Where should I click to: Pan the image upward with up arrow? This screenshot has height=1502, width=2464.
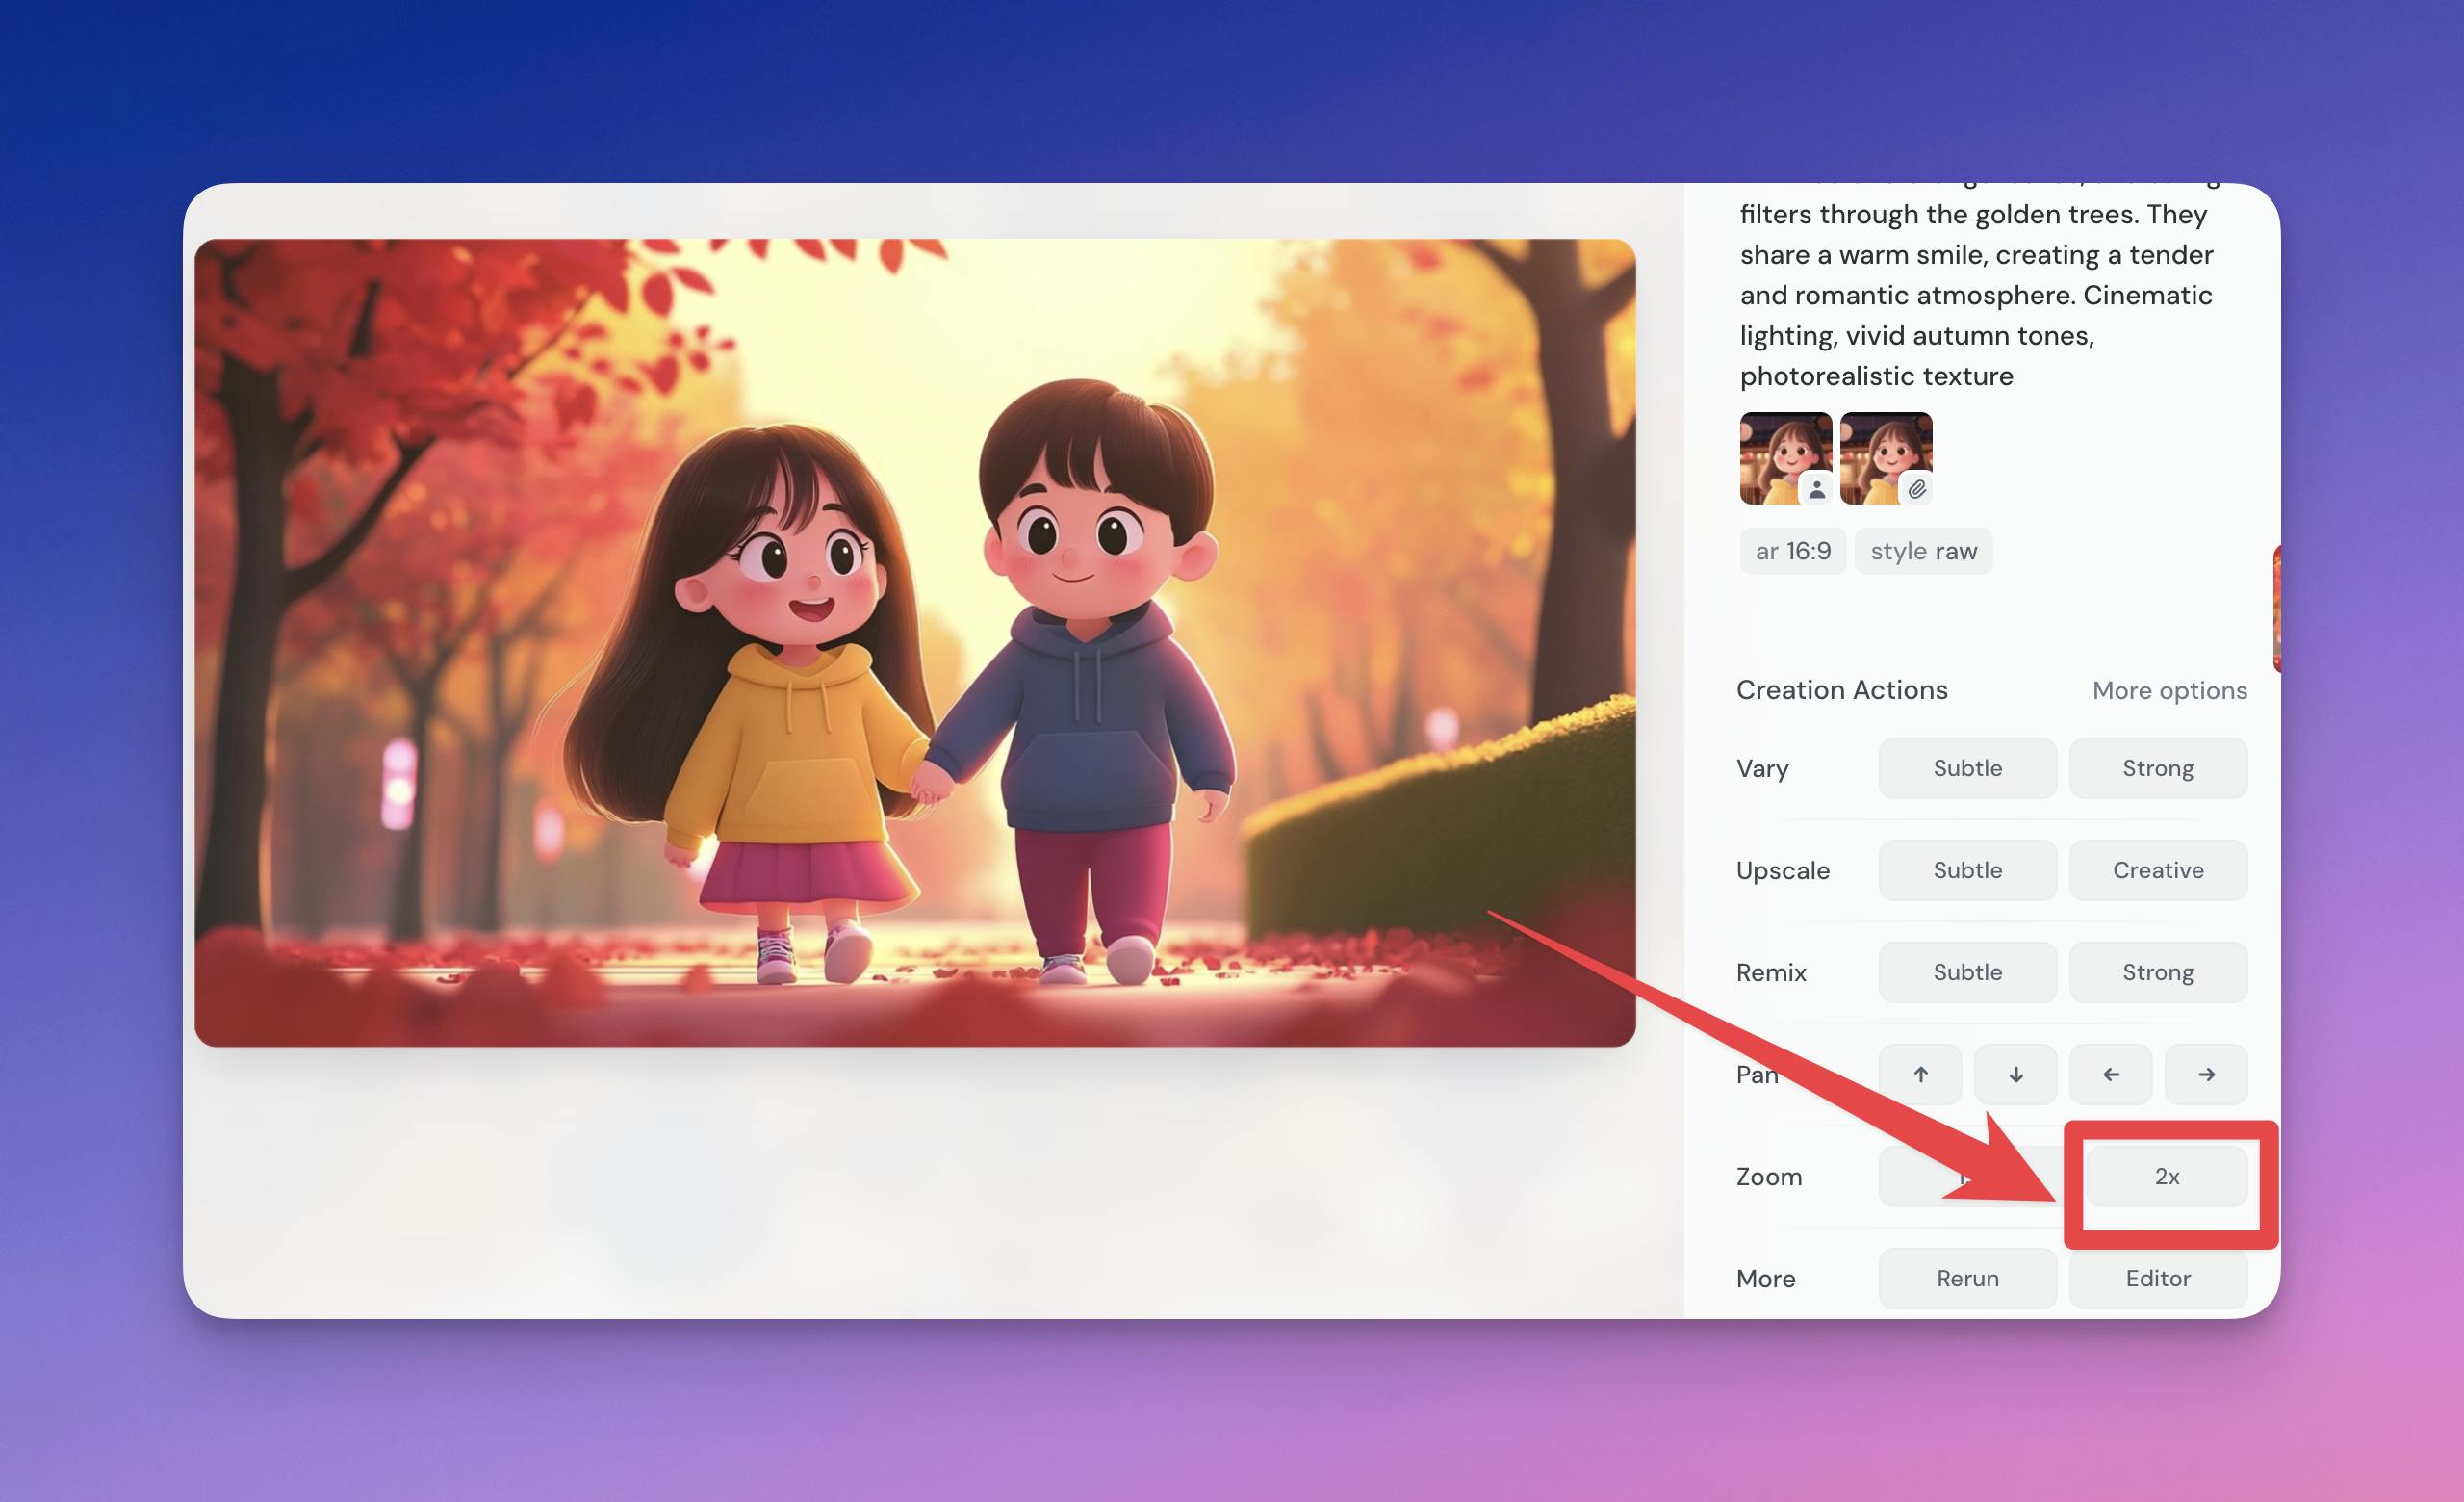click(x=1920, y=1074)
